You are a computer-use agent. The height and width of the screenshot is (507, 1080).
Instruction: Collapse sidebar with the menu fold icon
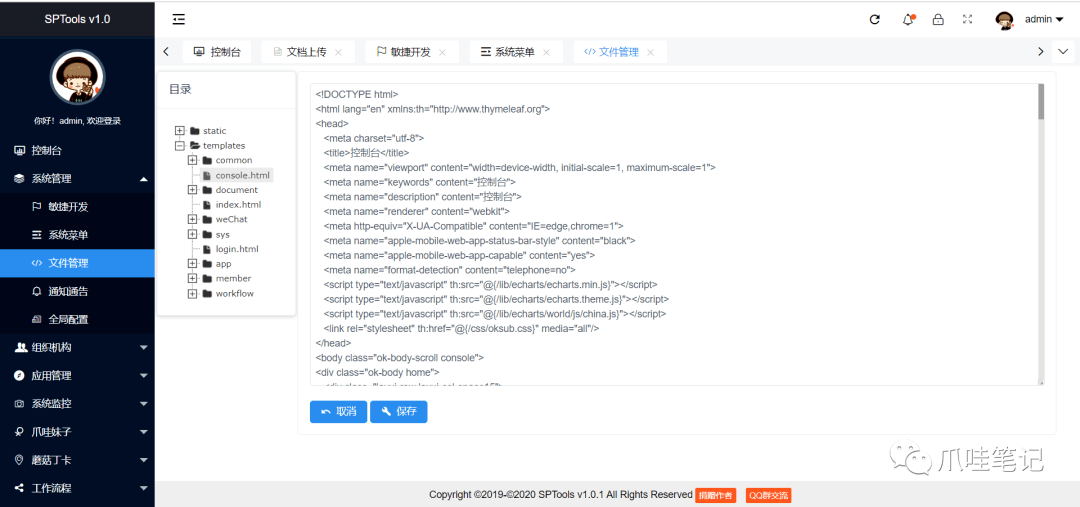click(x=179, y=19)
